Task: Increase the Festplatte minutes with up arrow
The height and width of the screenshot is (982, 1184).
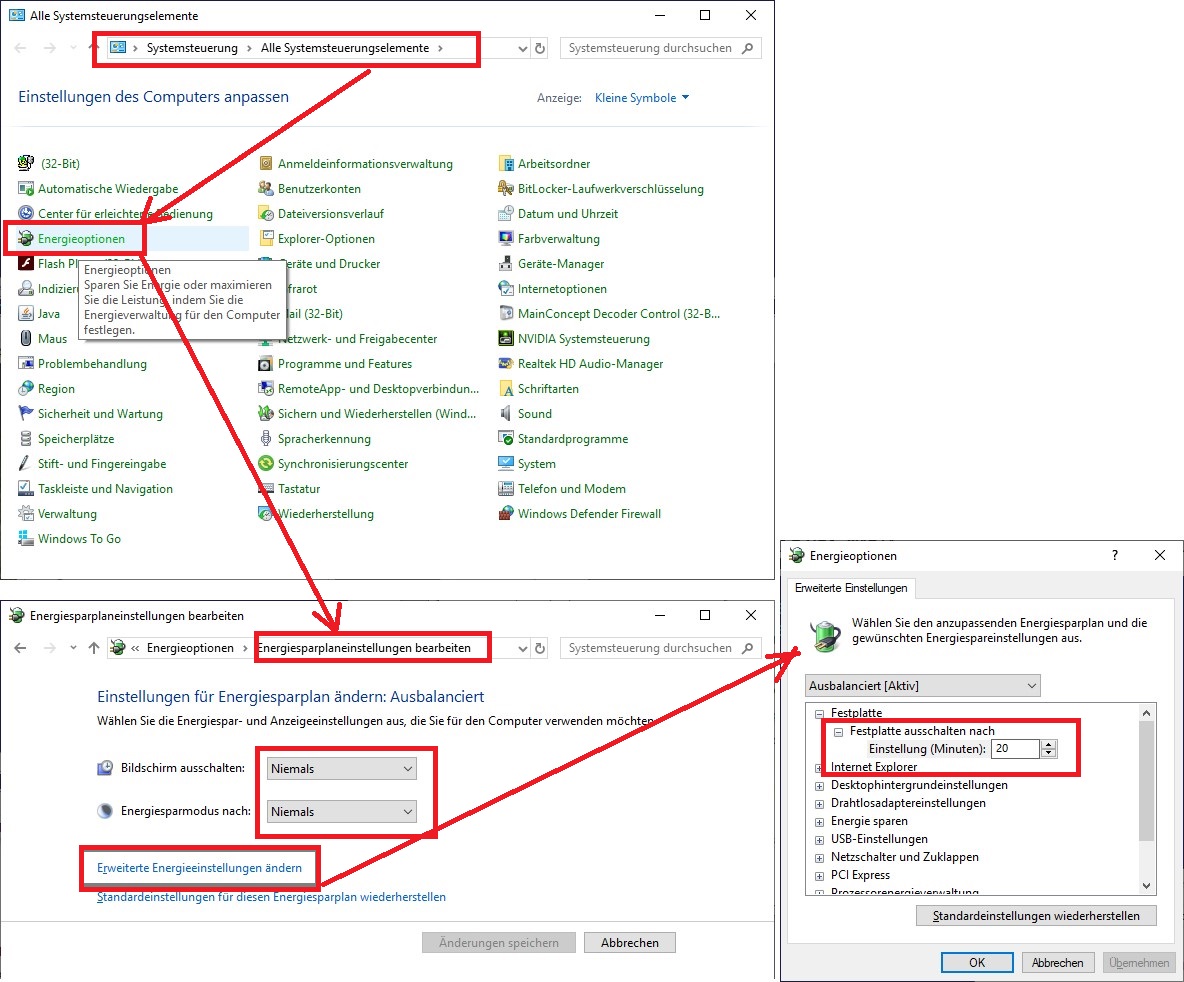Action: pyautogui.click(x=1048, y=744)
